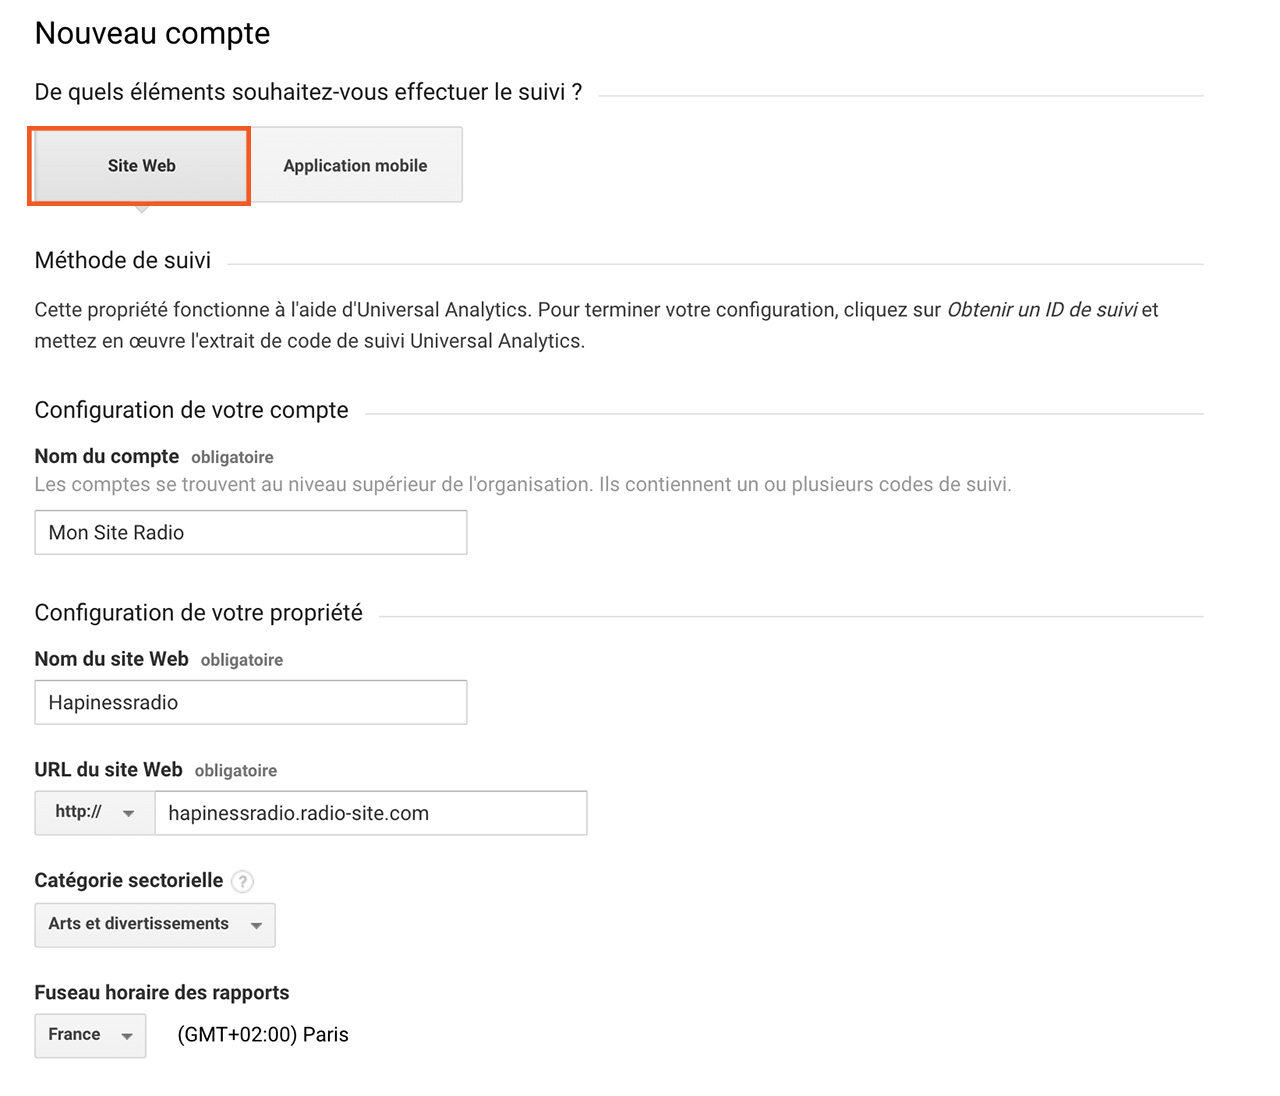
Task: Click the Nom du site Web label
Action: [x=111, y=660]
